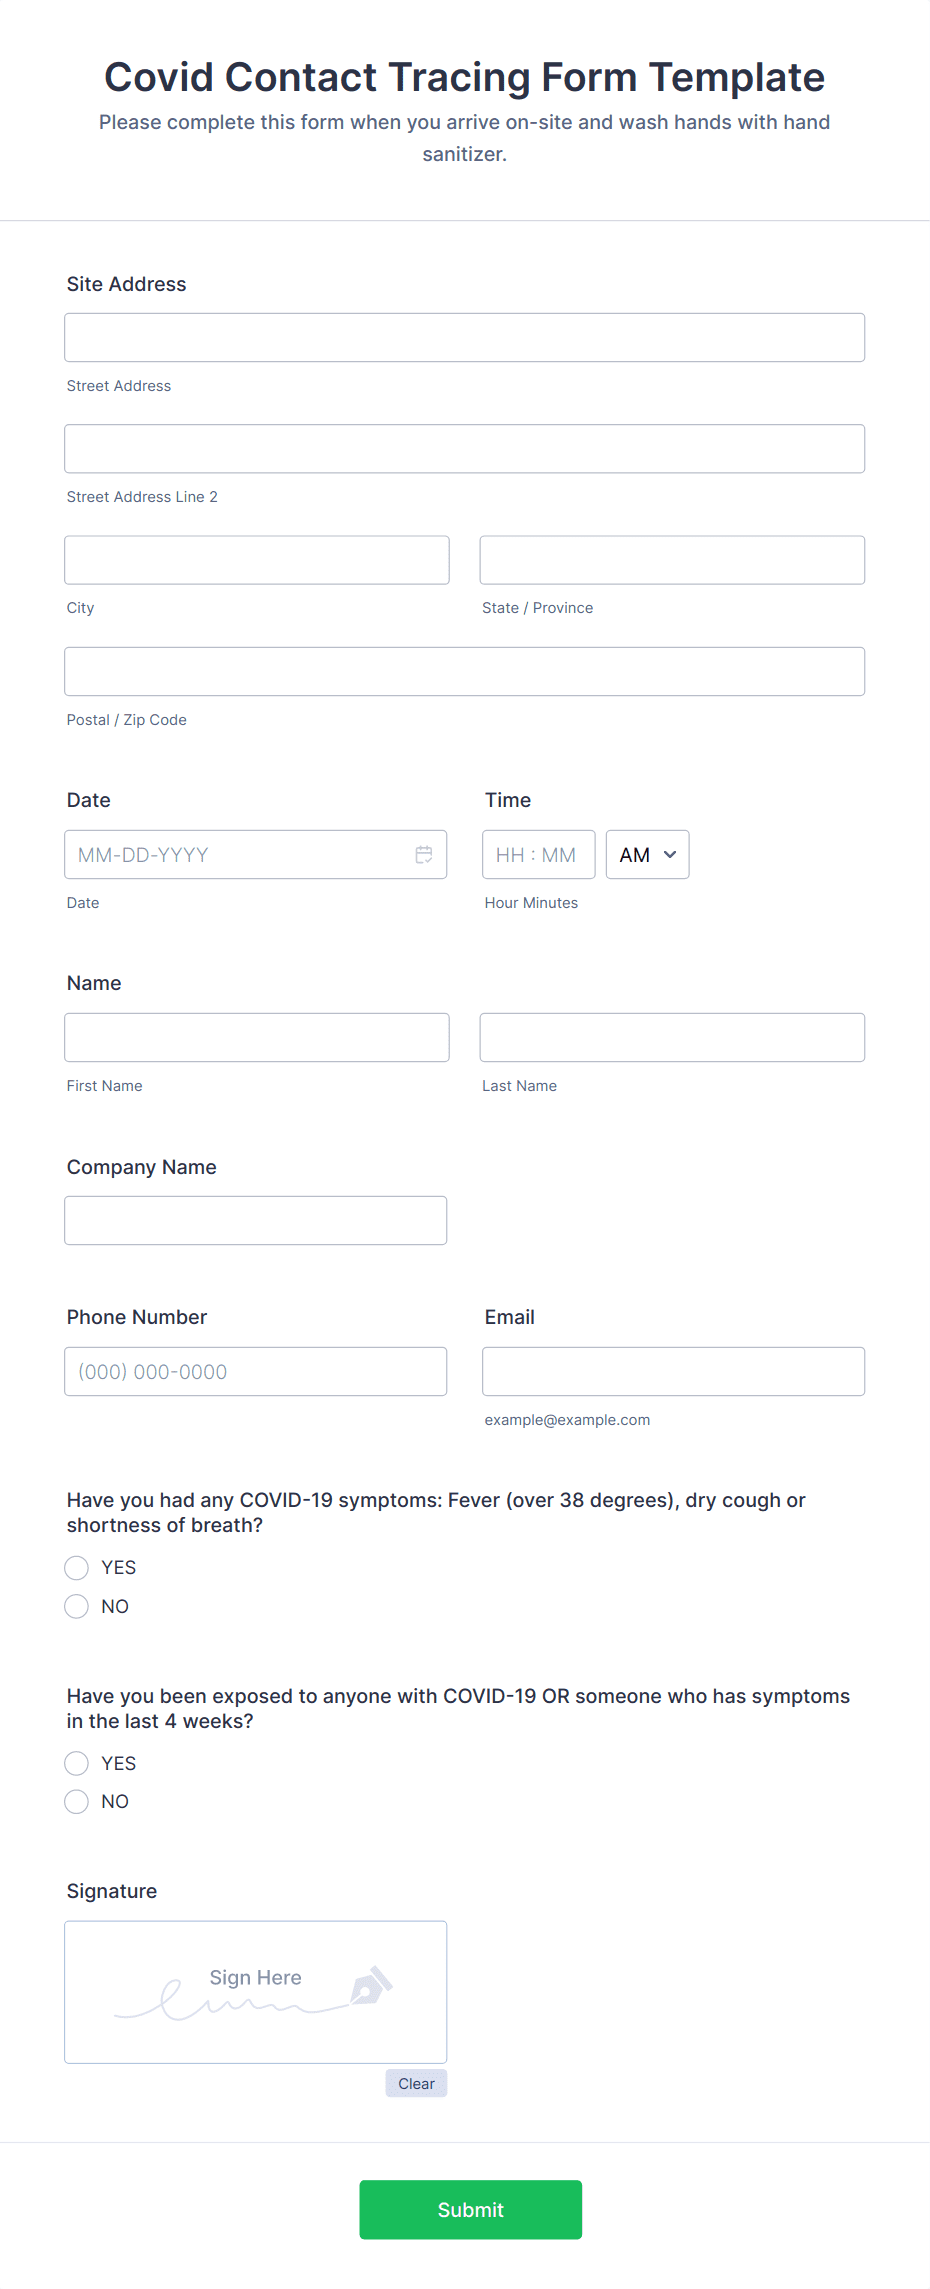Focus the First Name field
This screenshot has width=930, height=2289.
(257, 1038)
